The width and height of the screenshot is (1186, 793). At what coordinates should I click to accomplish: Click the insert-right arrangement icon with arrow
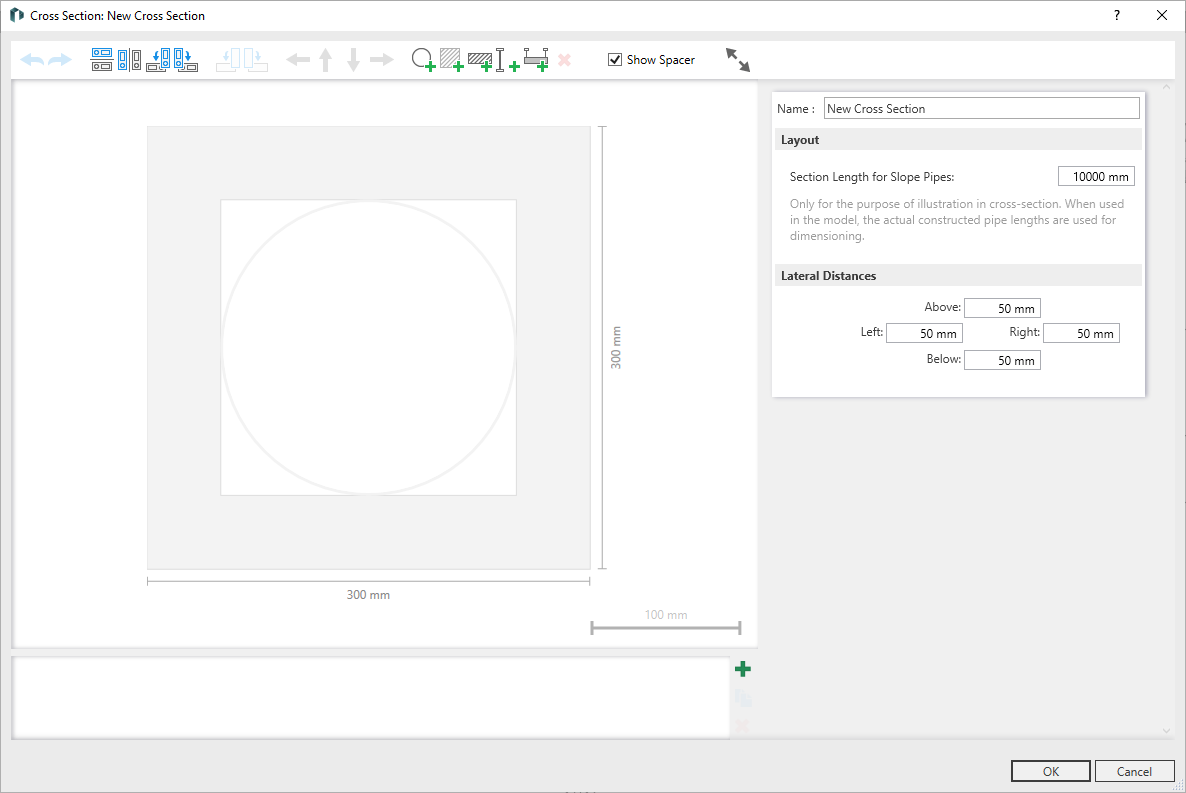click(x=186, y=60)
